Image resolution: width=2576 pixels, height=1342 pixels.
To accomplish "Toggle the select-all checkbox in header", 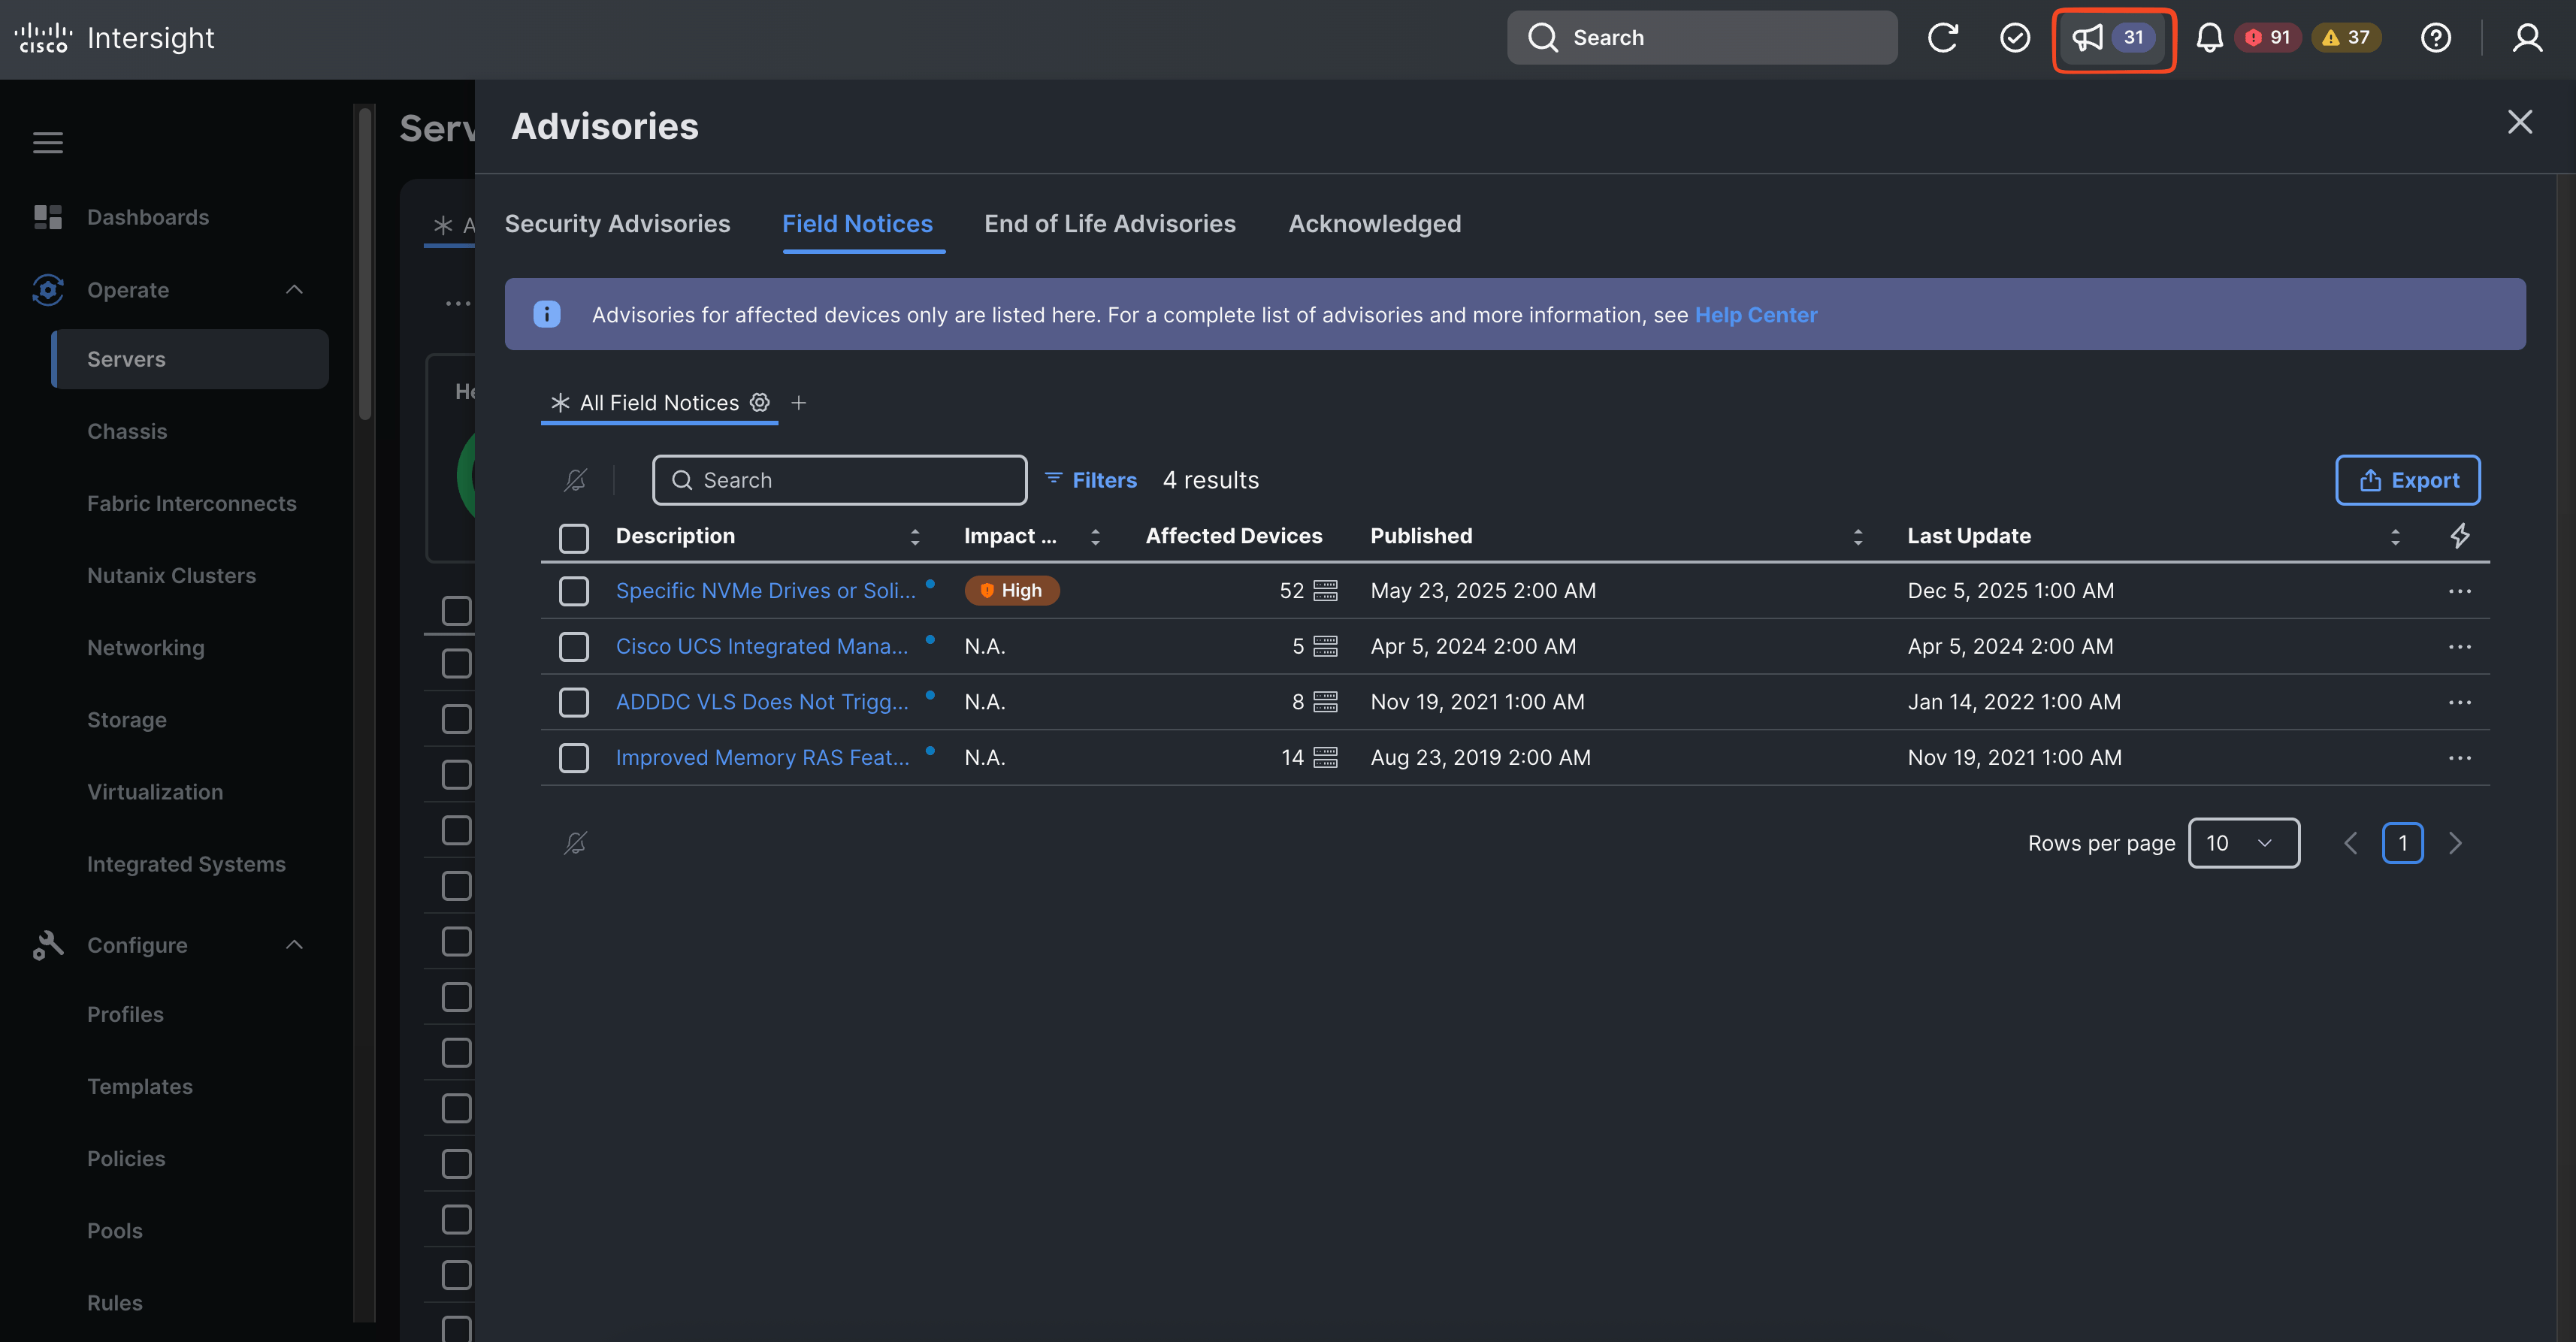I will pos(574,537).
